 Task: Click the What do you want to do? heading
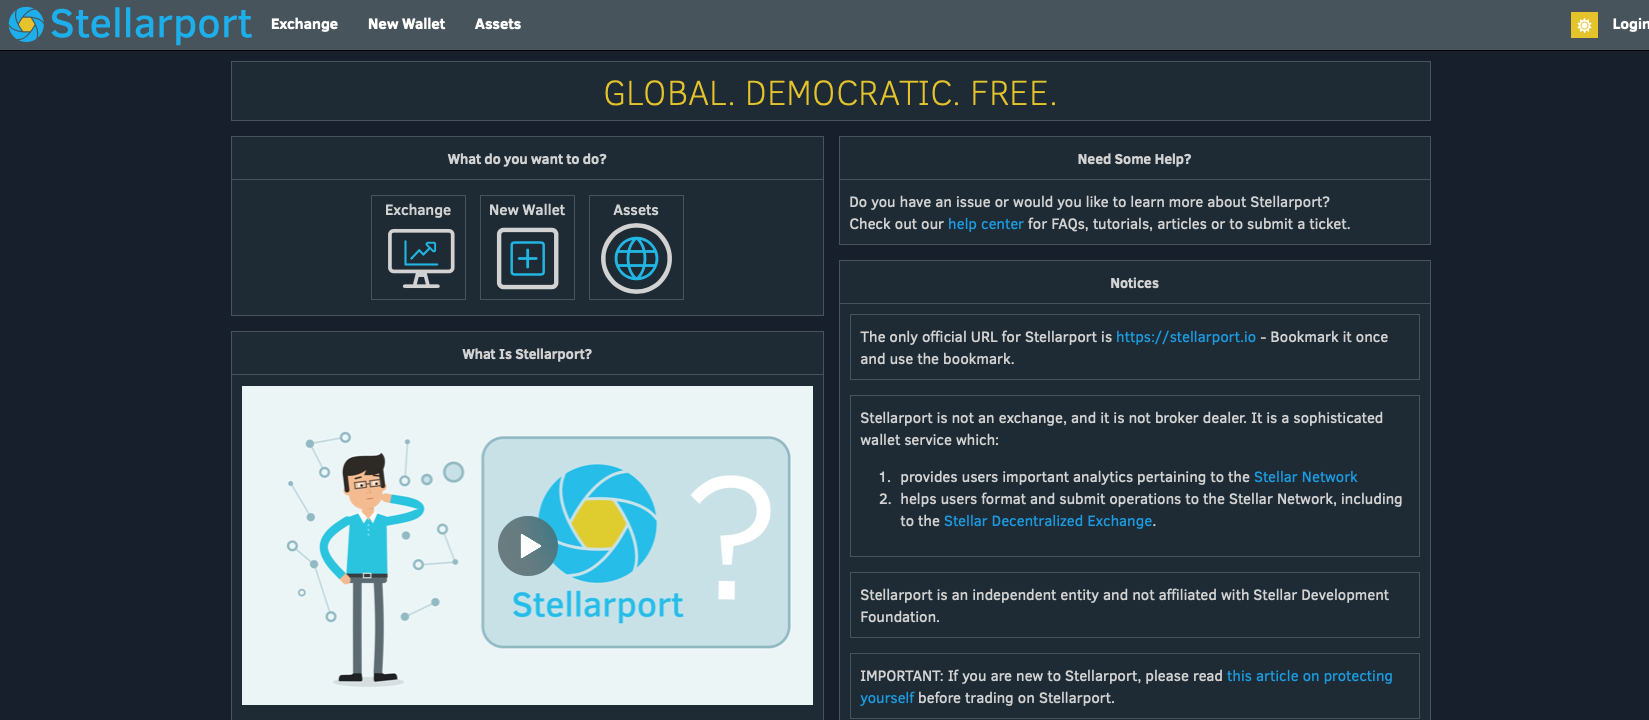(527, 159)
